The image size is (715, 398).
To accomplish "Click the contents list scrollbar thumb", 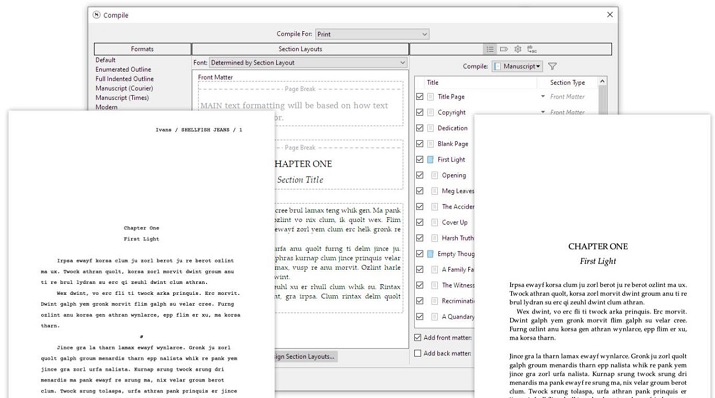I will pos(602,100).
